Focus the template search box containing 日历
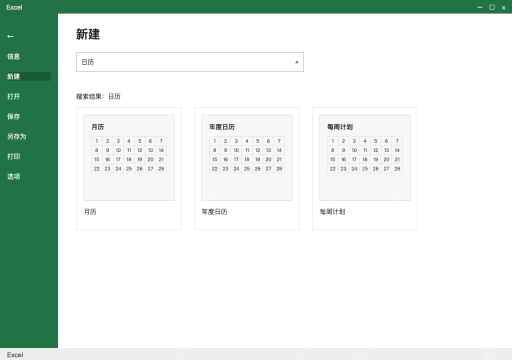512x360 pixels. pyautogui.click(x=190, y=62)
